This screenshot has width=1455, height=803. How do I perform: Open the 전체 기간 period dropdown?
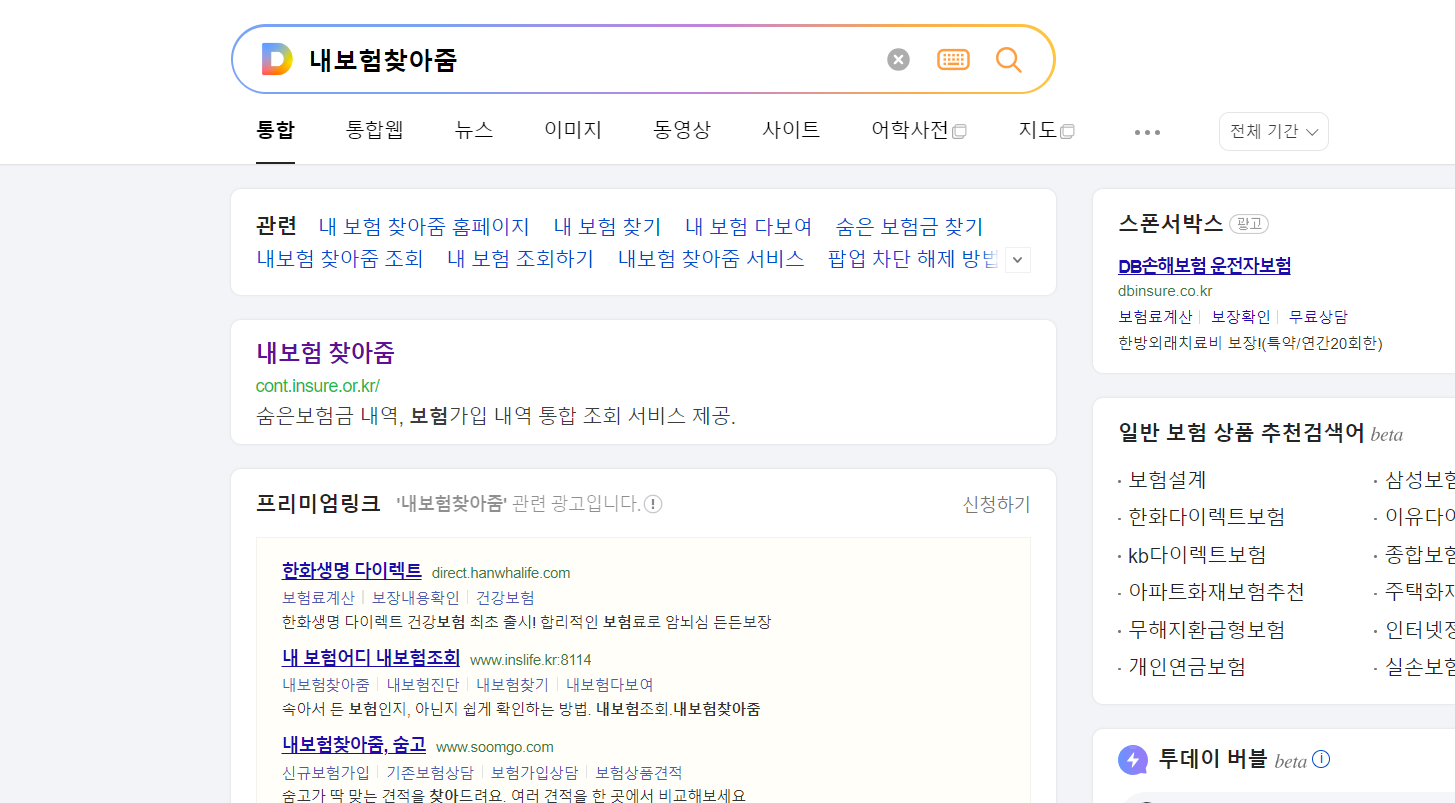click(1273, 132)
